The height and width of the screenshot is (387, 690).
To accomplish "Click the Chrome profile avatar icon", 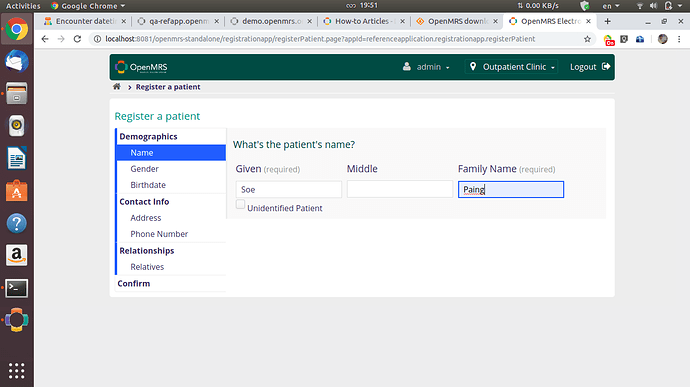I will (x=662, y=39).
